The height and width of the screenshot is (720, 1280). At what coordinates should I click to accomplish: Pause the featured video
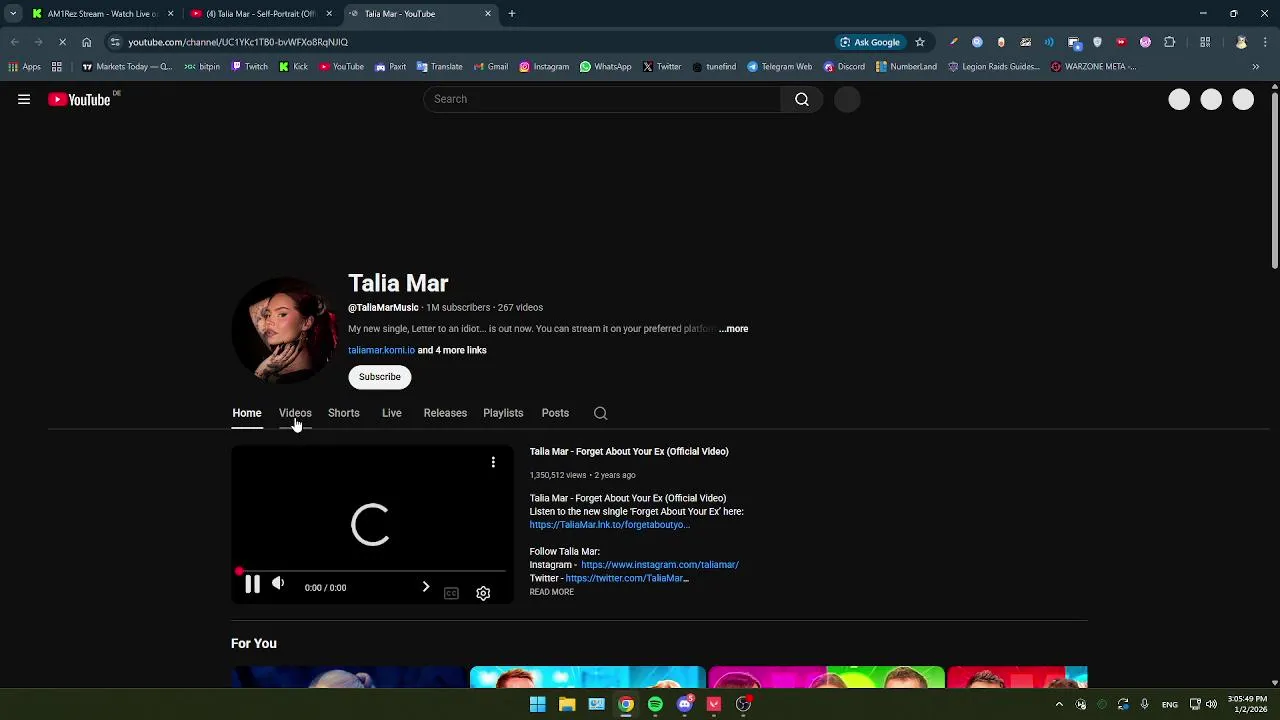(x=252, y=586)
